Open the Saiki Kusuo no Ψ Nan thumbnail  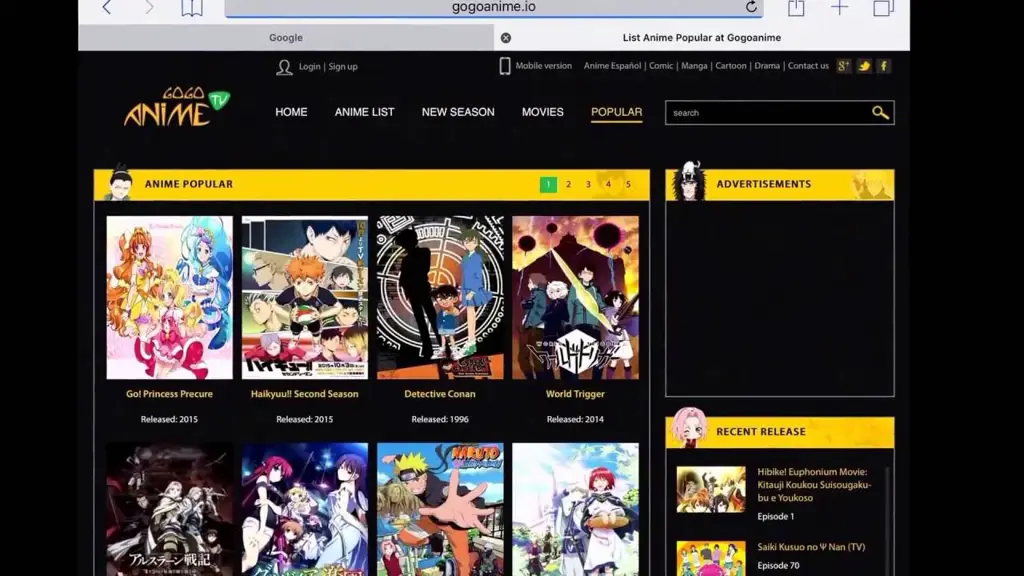coord(711,558)
